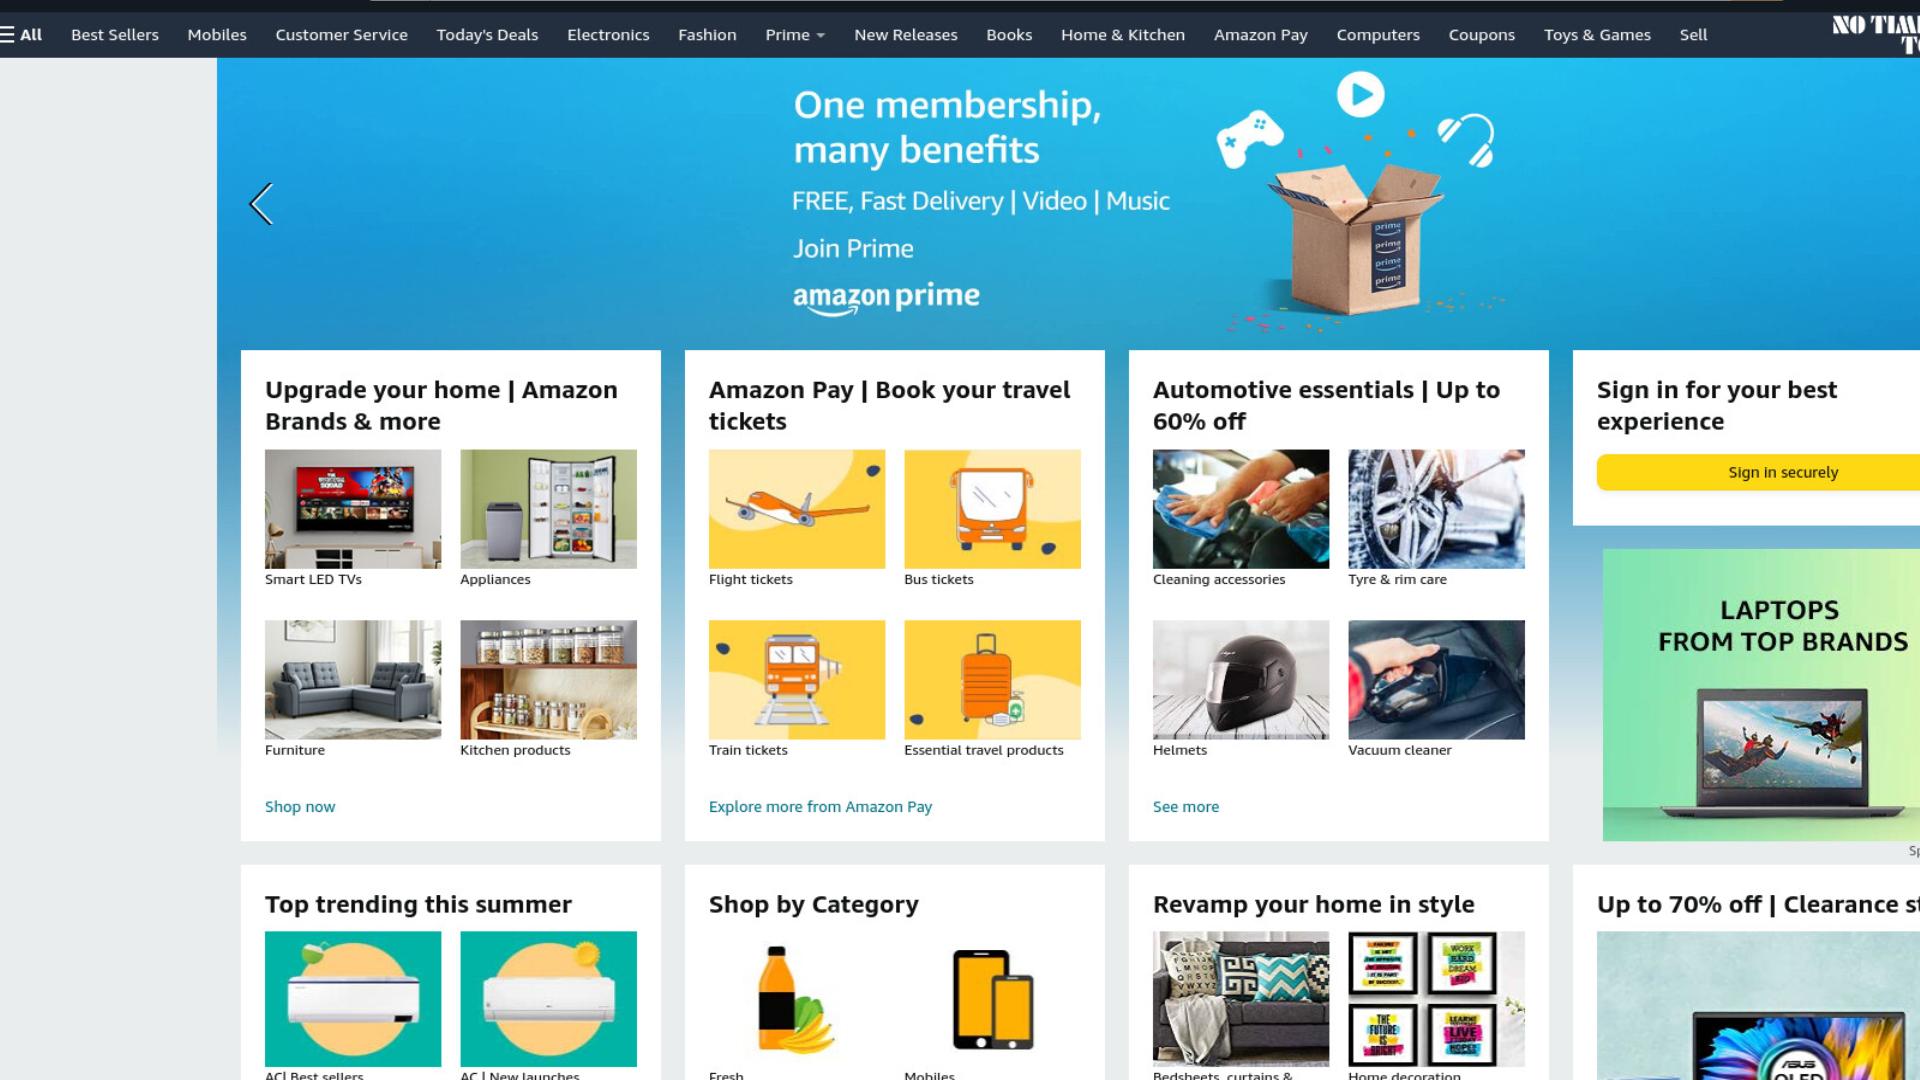Click the Flight tickets airplane icon
This screenshot has height=1080, width=1920.
(x=797, y=509)
